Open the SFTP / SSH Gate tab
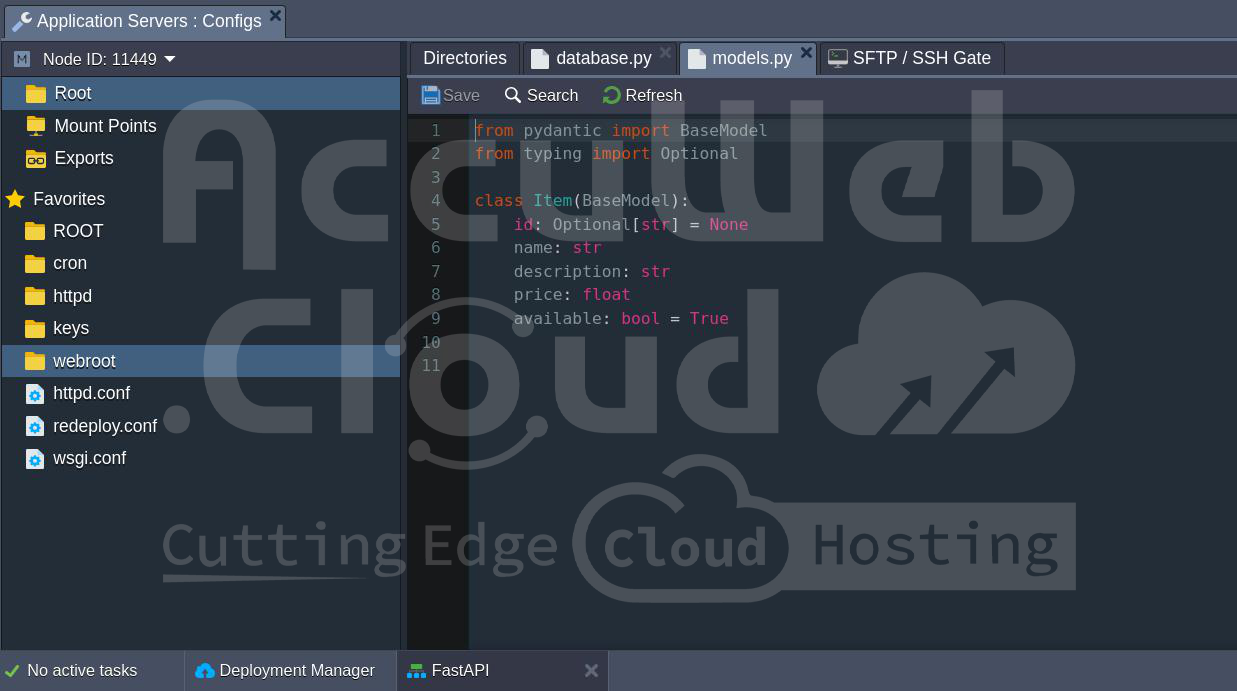 [x=921, y=58]
